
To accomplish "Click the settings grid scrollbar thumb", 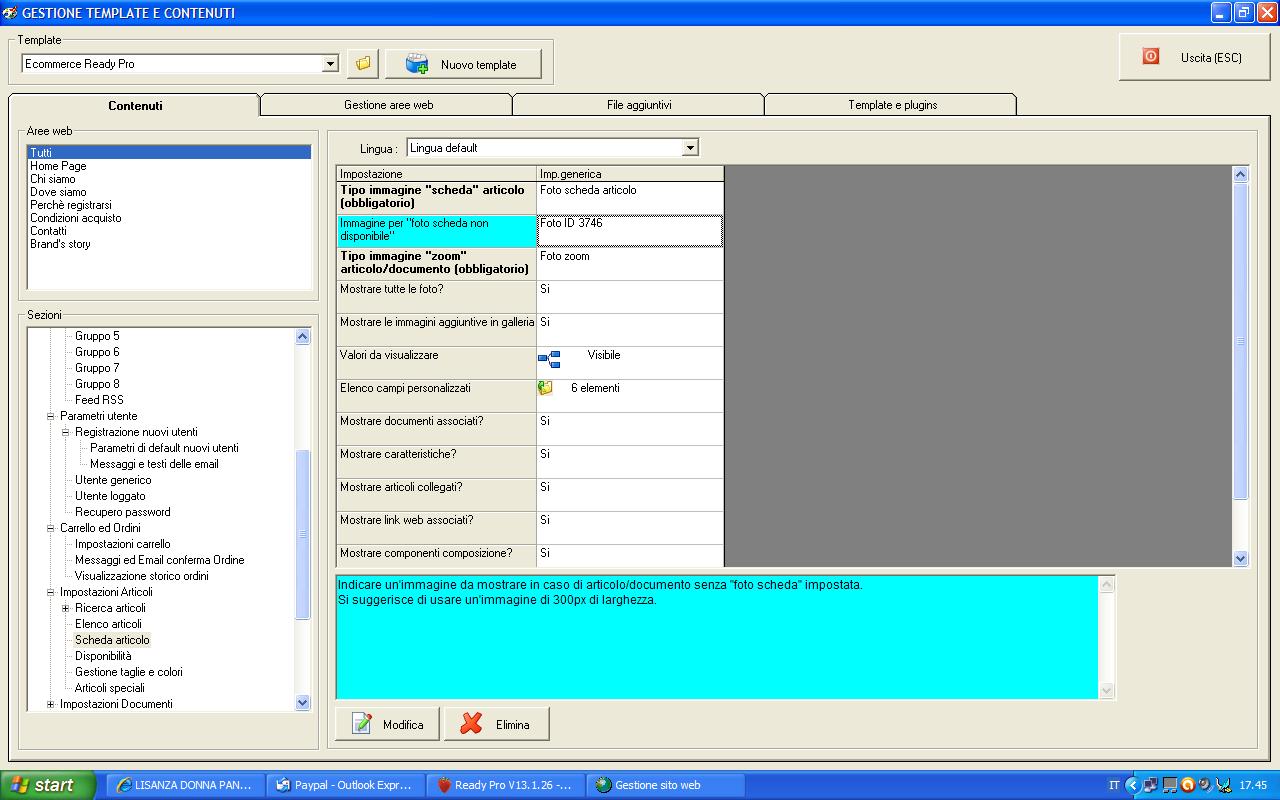I will [x=1241, y=341].
